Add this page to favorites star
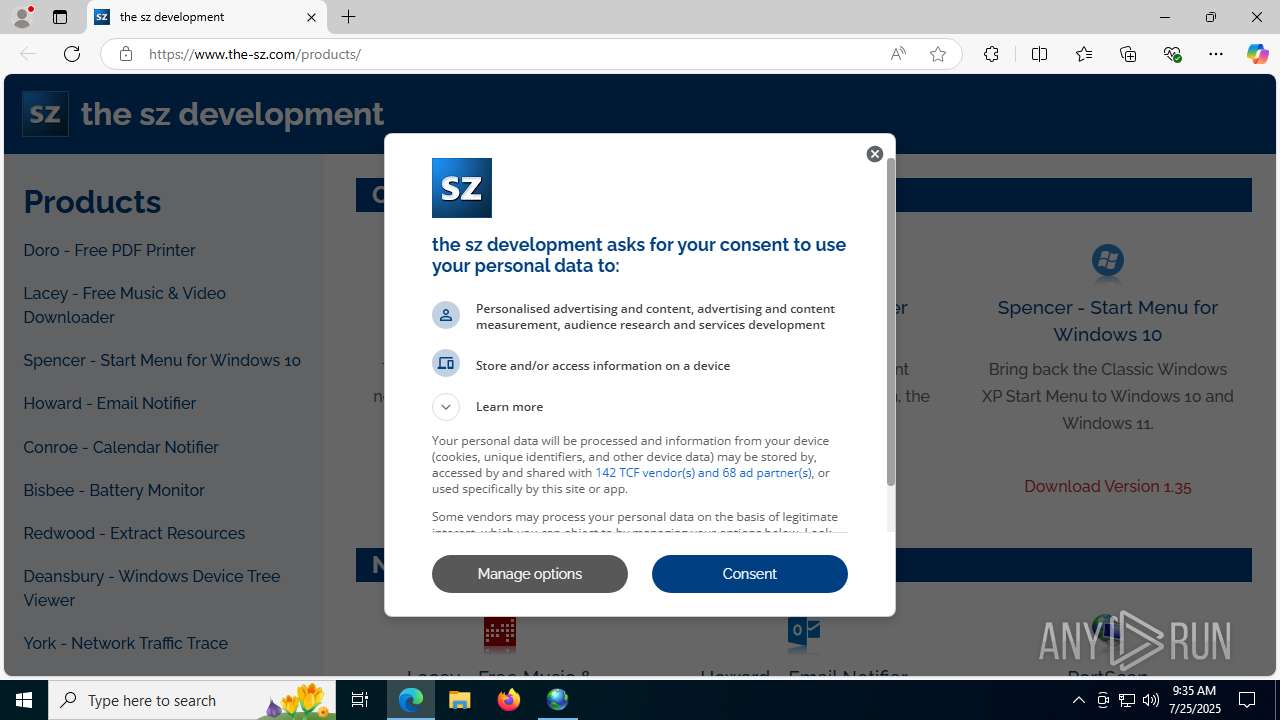Viewport: 1280px width, 720px height. click(938, 54)
